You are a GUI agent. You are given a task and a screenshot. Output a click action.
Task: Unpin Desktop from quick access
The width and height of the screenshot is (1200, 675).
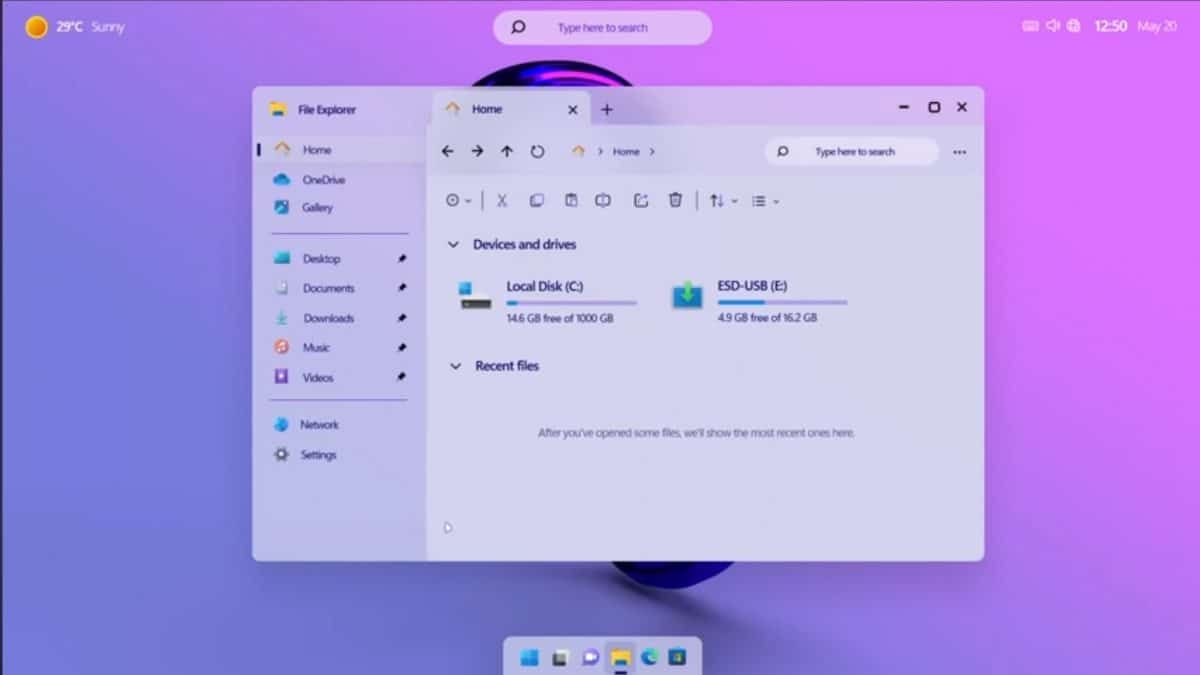402,259
